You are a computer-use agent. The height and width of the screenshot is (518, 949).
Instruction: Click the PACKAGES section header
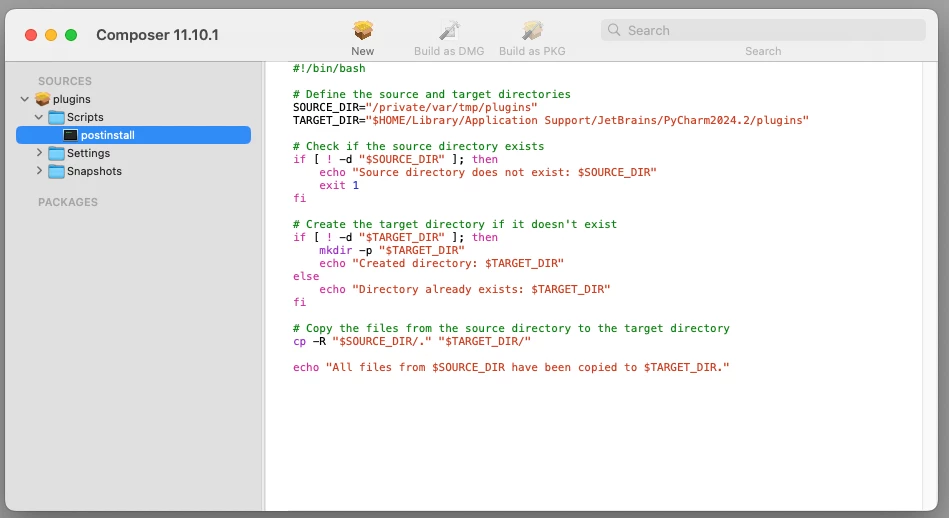click(x=68, y=202)
